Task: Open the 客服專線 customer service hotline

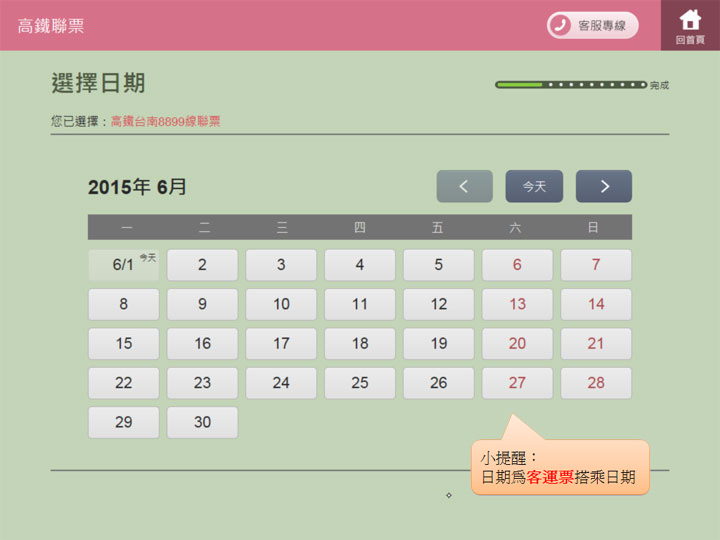Action: (592, 25)
